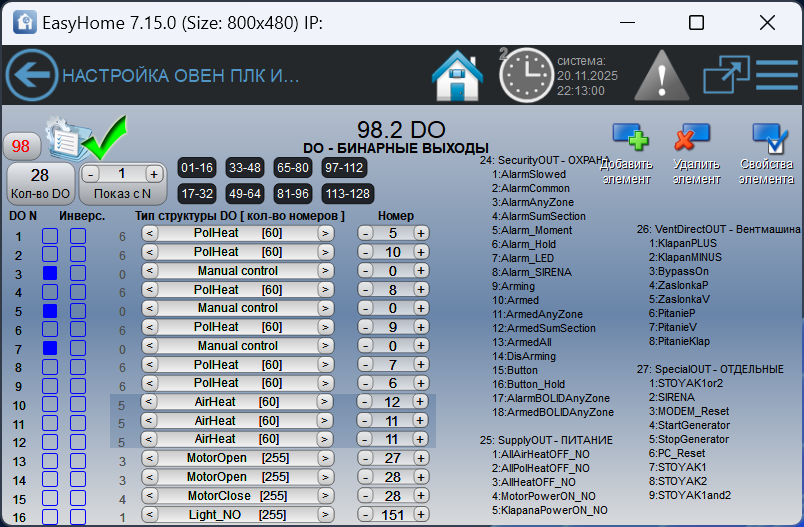
Task: Increase Показ с N value with plus
Action: (x=153, y=173)
